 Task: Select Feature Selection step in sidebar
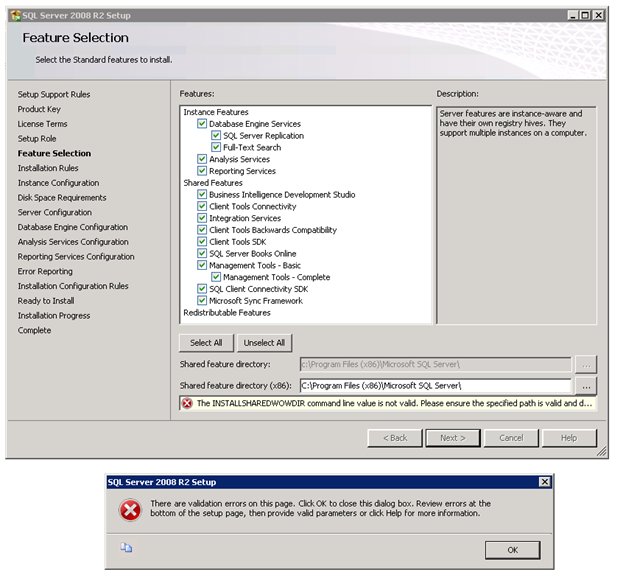tap(54, 153)
